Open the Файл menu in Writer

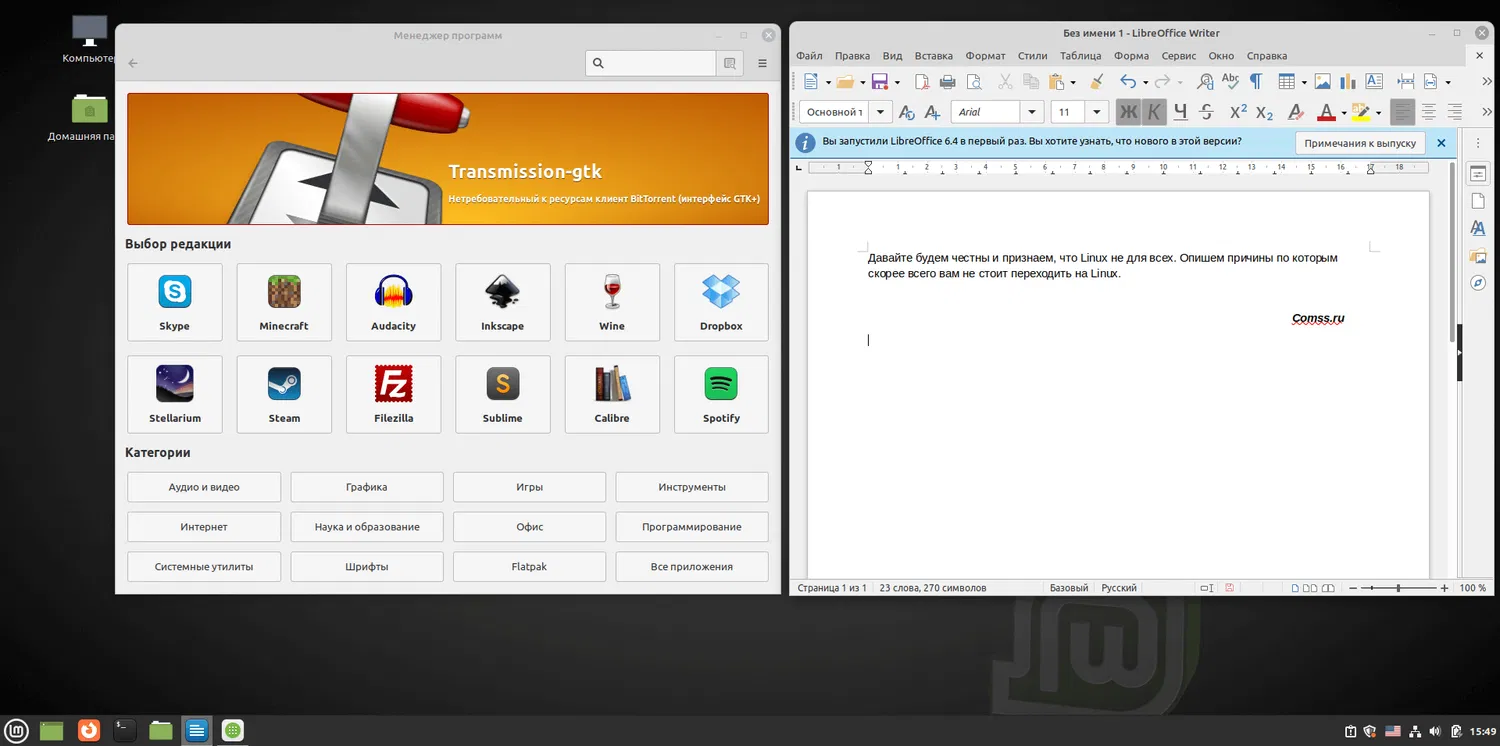(809, 56)
